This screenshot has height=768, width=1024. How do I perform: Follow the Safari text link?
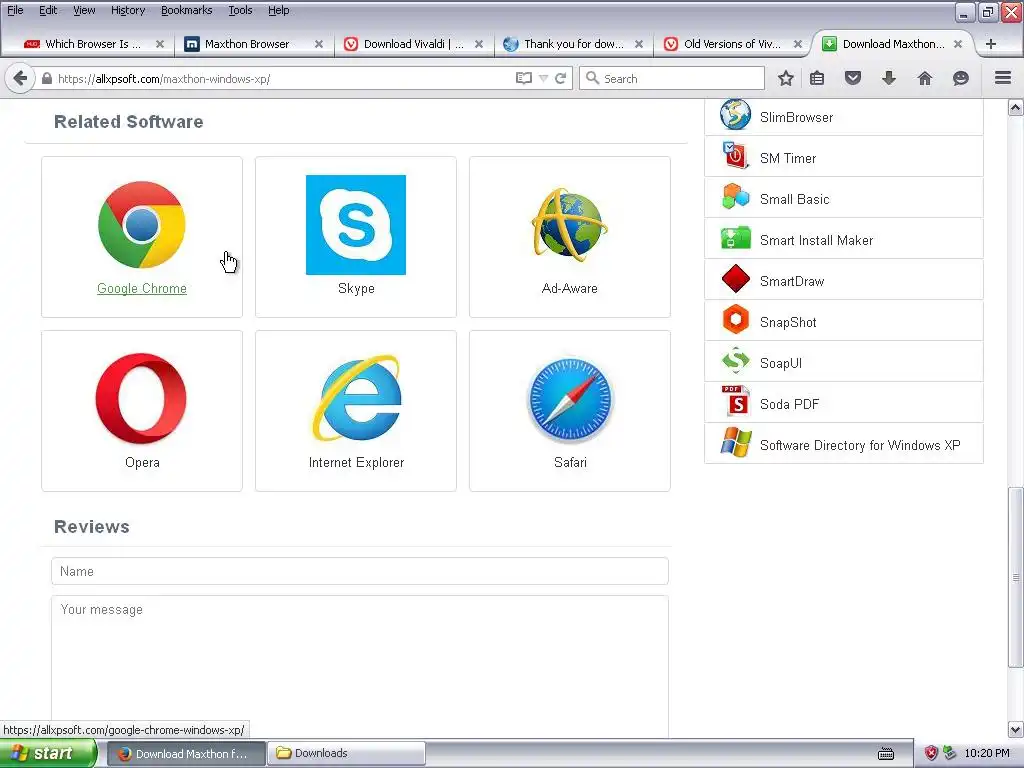point(570,462)
